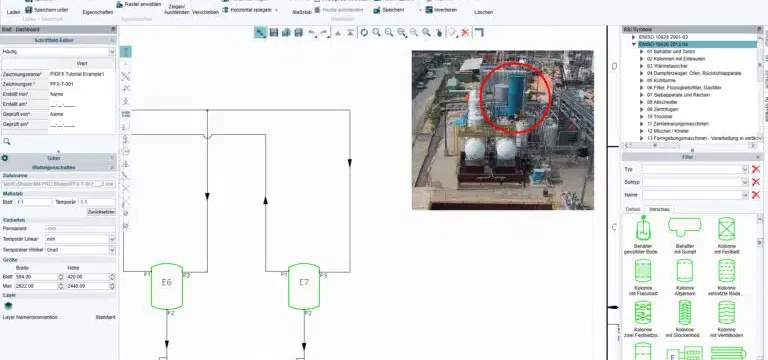Switch to the Details tab
Image resolution: width=768 pixels, height=360 pixels.
click(x=633, y=209)
